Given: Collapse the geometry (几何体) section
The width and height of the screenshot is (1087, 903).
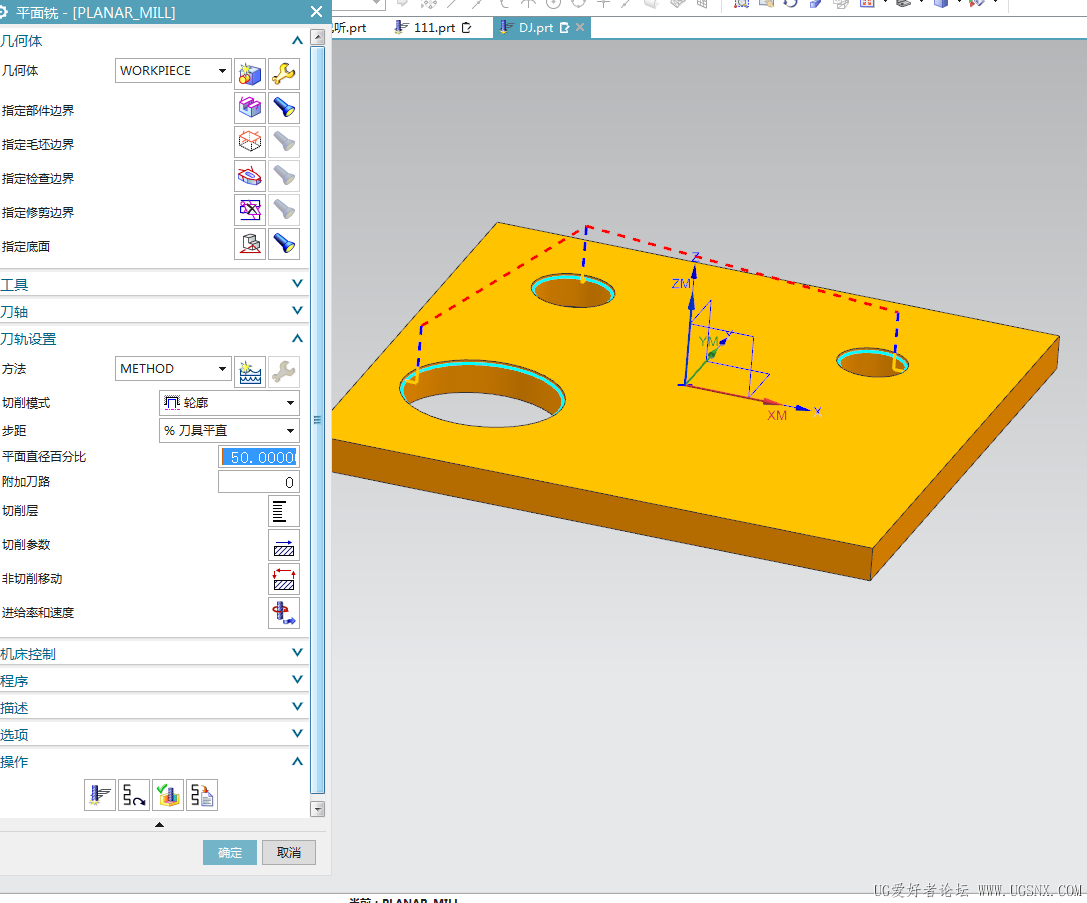Looking at the screenshot, I should pos(297,41).
